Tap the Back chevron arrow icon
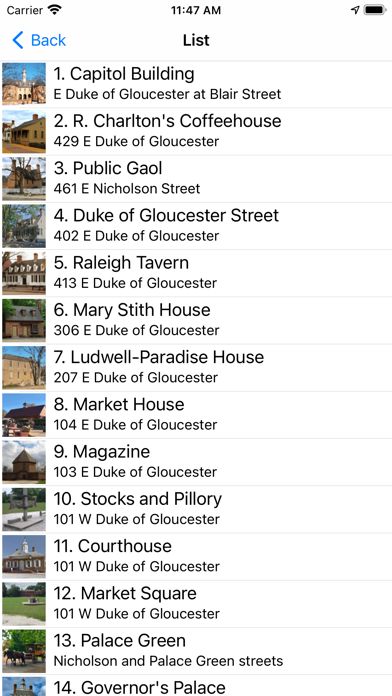 [x=18, y=40]
